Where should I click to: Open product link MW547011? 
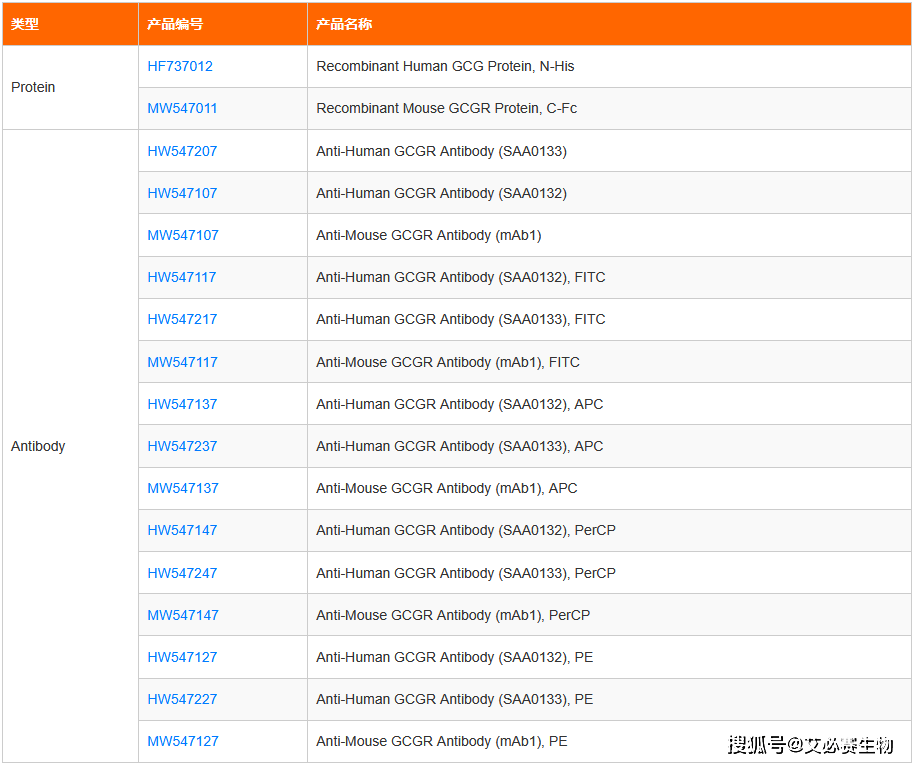pos(182,108)
